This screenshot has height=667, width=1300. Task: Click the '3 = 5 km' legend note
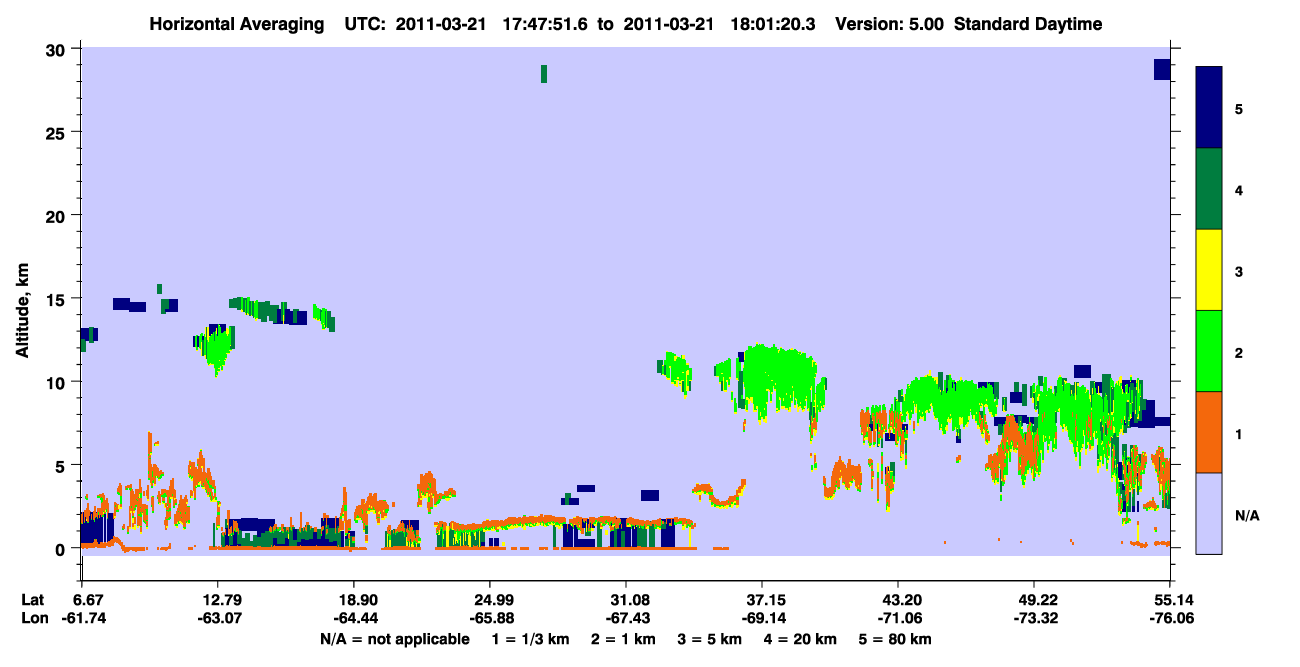point(711,639)
